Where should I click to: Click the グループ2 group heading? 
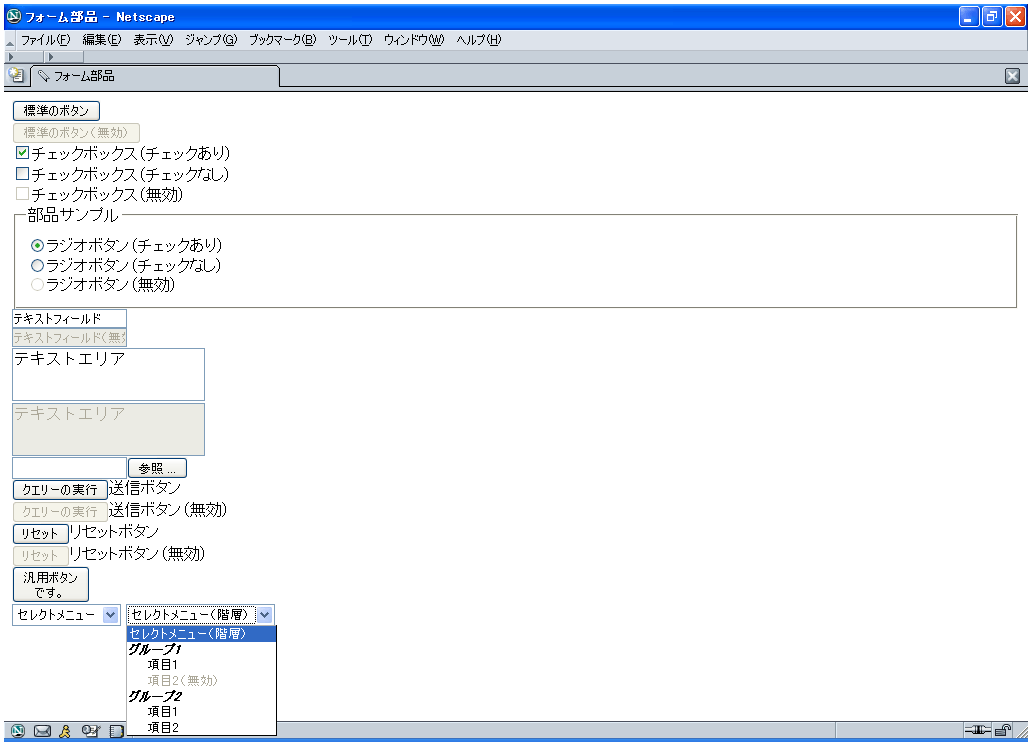(x=155, y=696)
